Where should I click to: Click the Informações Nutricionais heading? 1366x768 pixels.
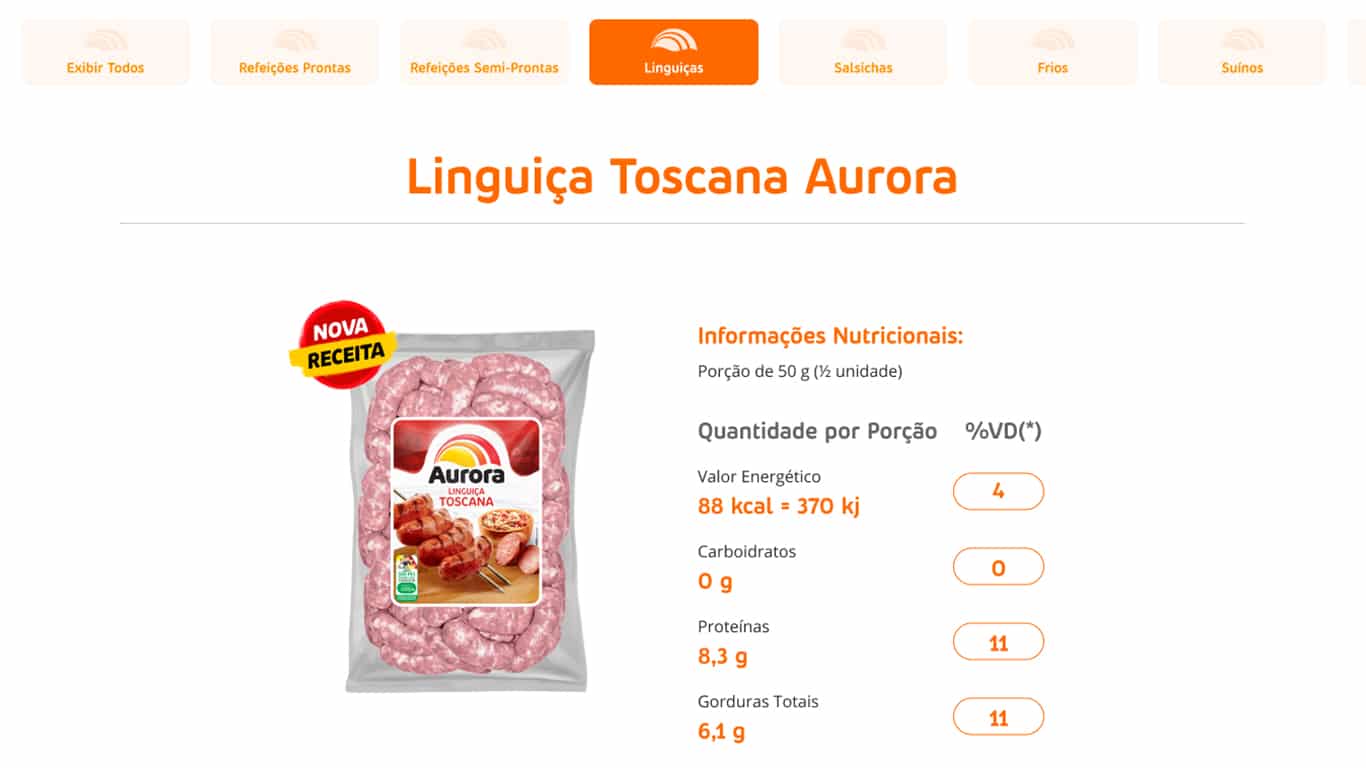(x=830, y=336)
